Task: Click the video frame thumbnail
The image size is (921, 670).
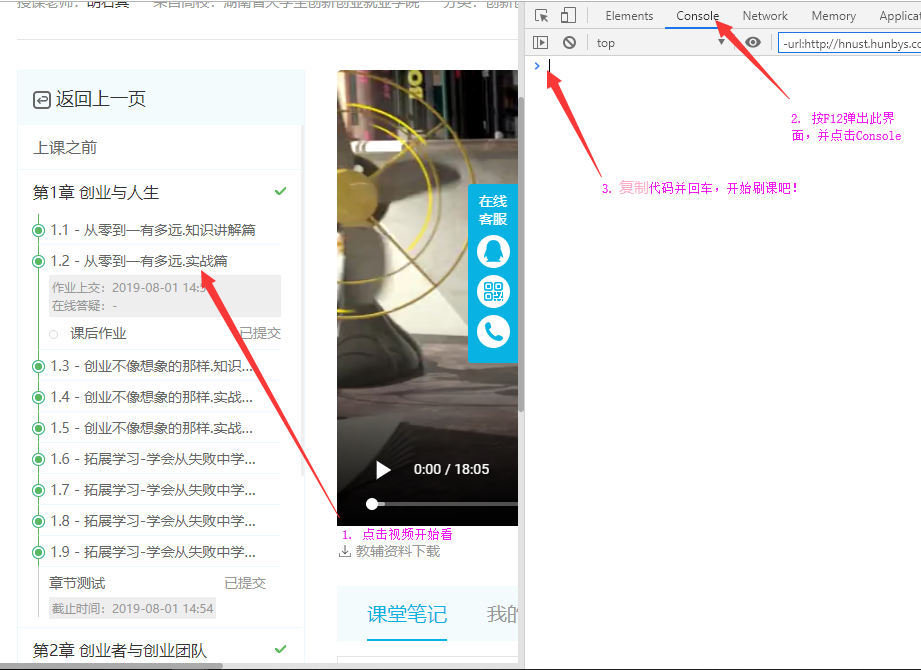Action: pos(428,297)
